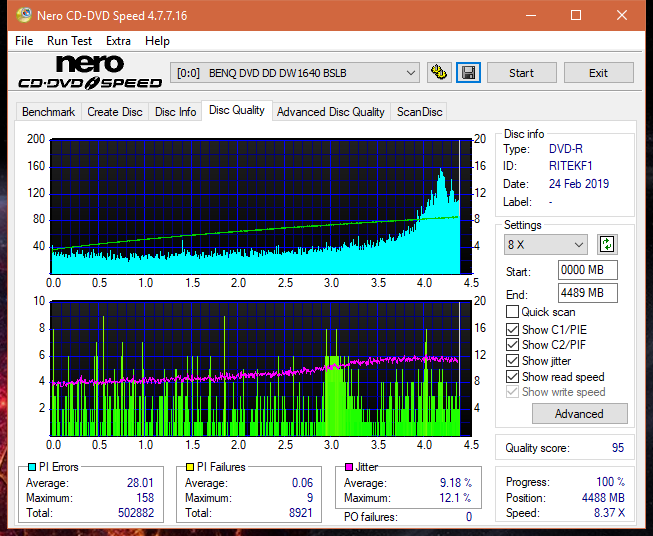
Task: Open the Advanced settings button
Action: 579,414
